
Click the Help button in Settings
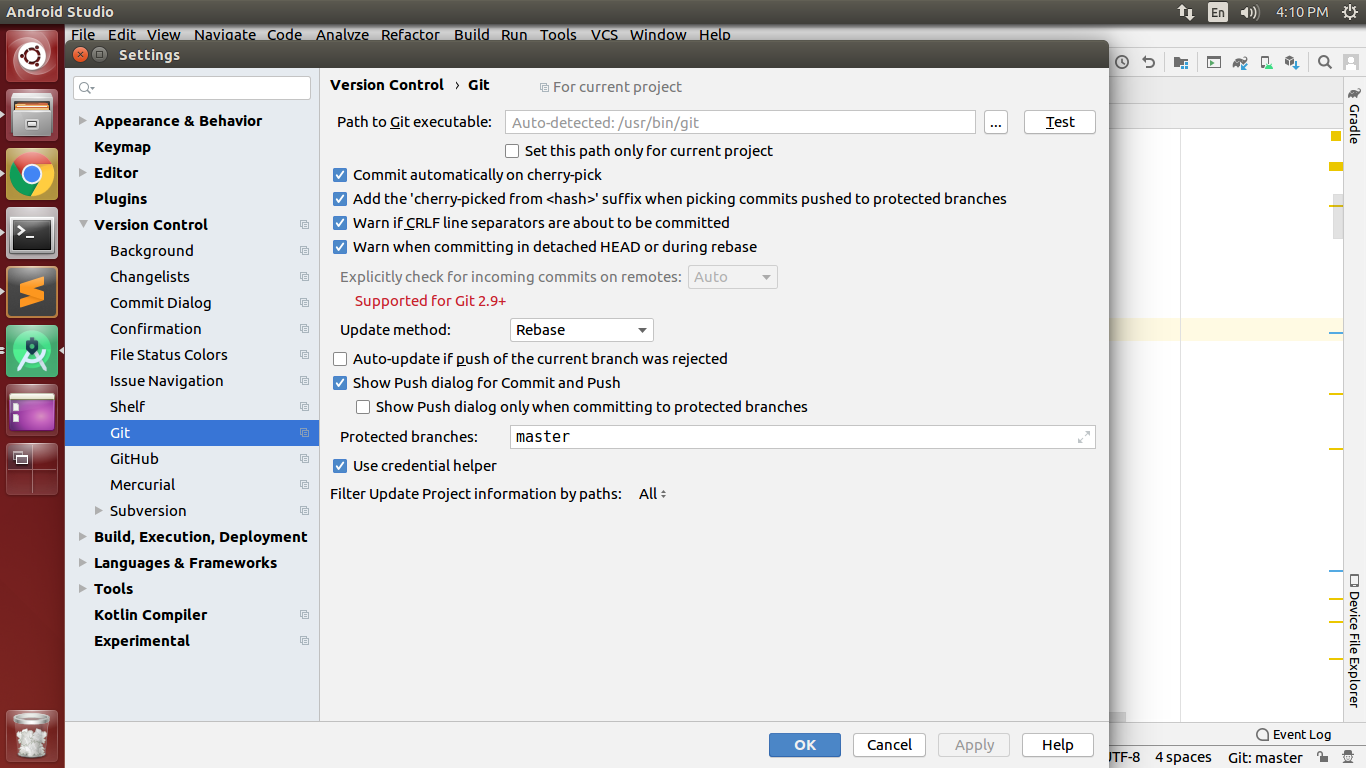[x=1058, y=745]
